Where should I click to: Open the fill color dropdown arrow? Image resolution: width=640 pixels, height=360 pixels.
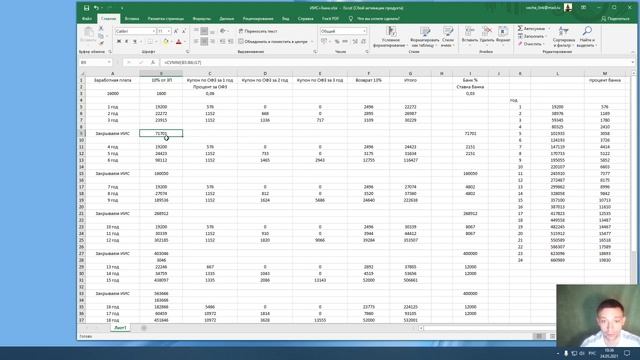[x=171, y=42]
